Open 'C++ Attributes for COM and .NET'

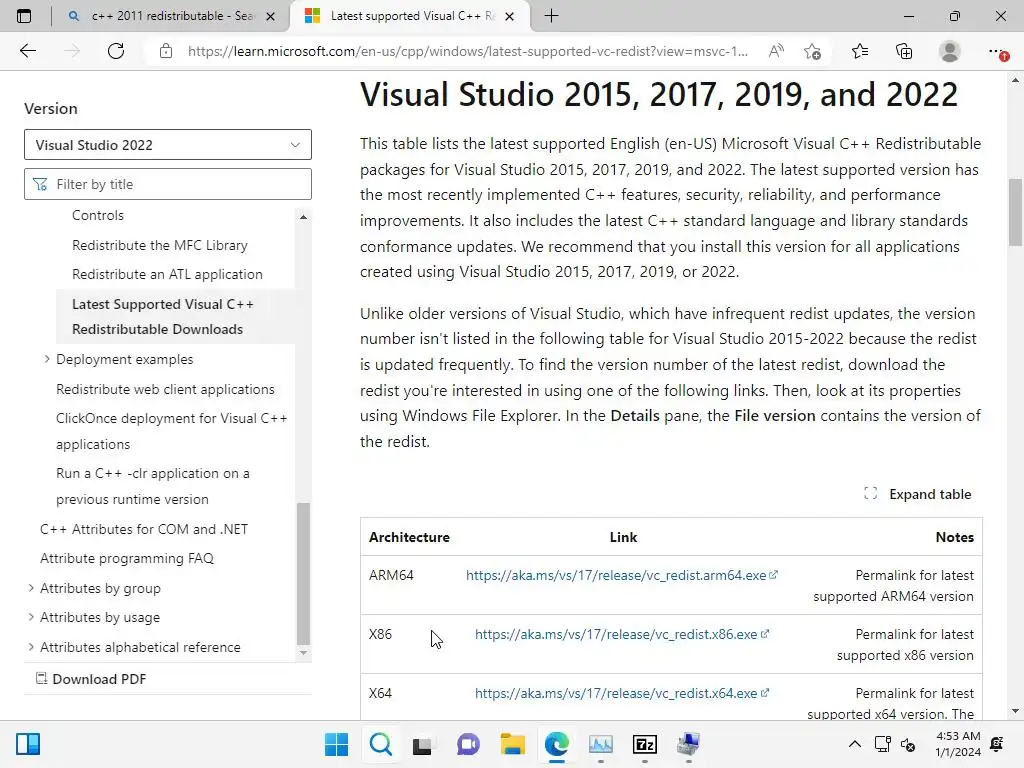click(144, 529)
